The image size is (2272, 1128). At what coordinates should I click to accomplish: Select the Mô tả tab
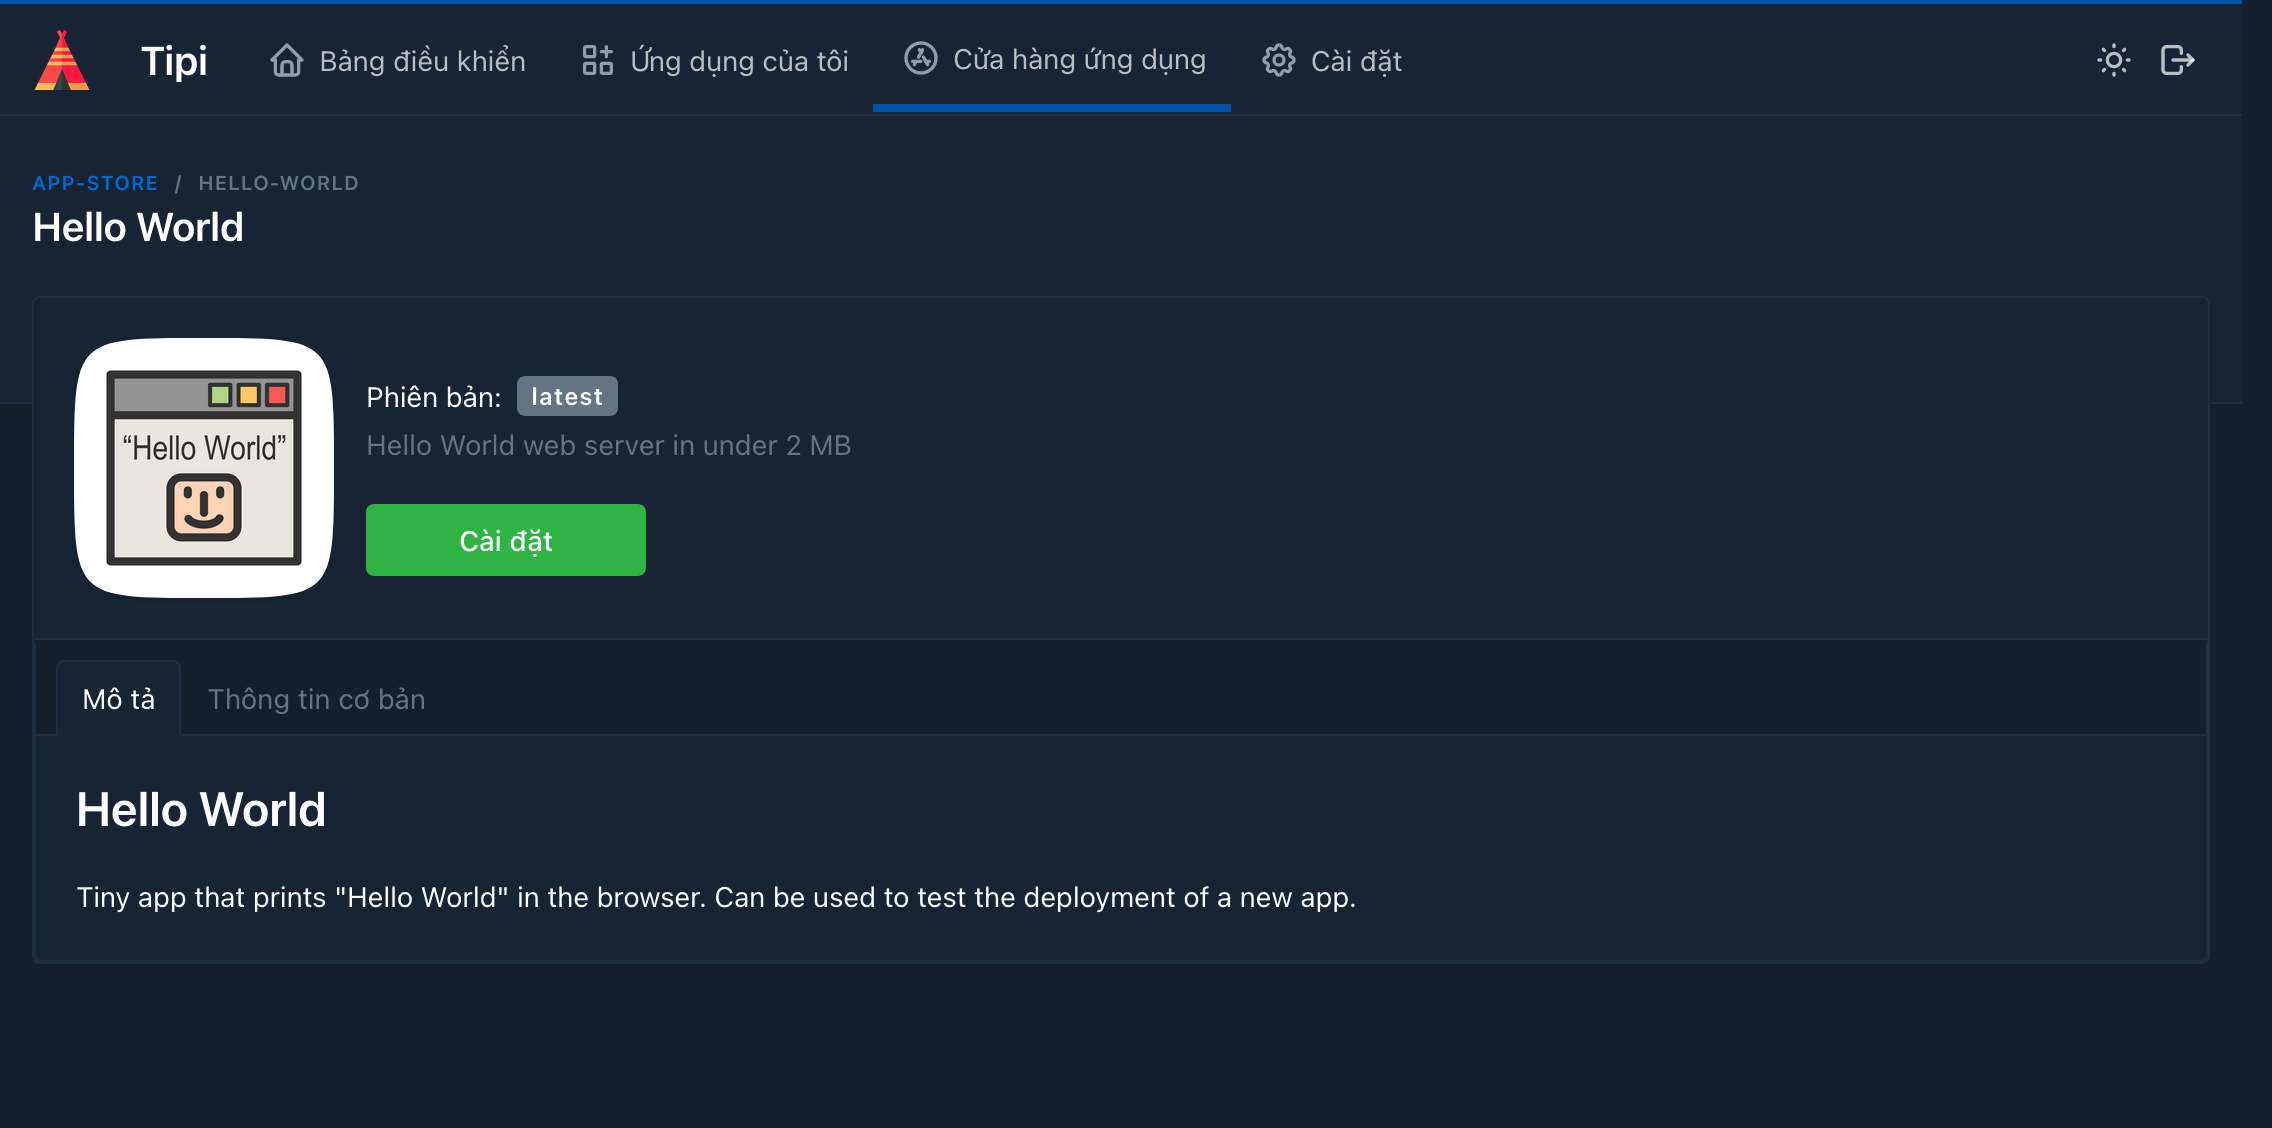pyautogui.click(x=118, y=699)
